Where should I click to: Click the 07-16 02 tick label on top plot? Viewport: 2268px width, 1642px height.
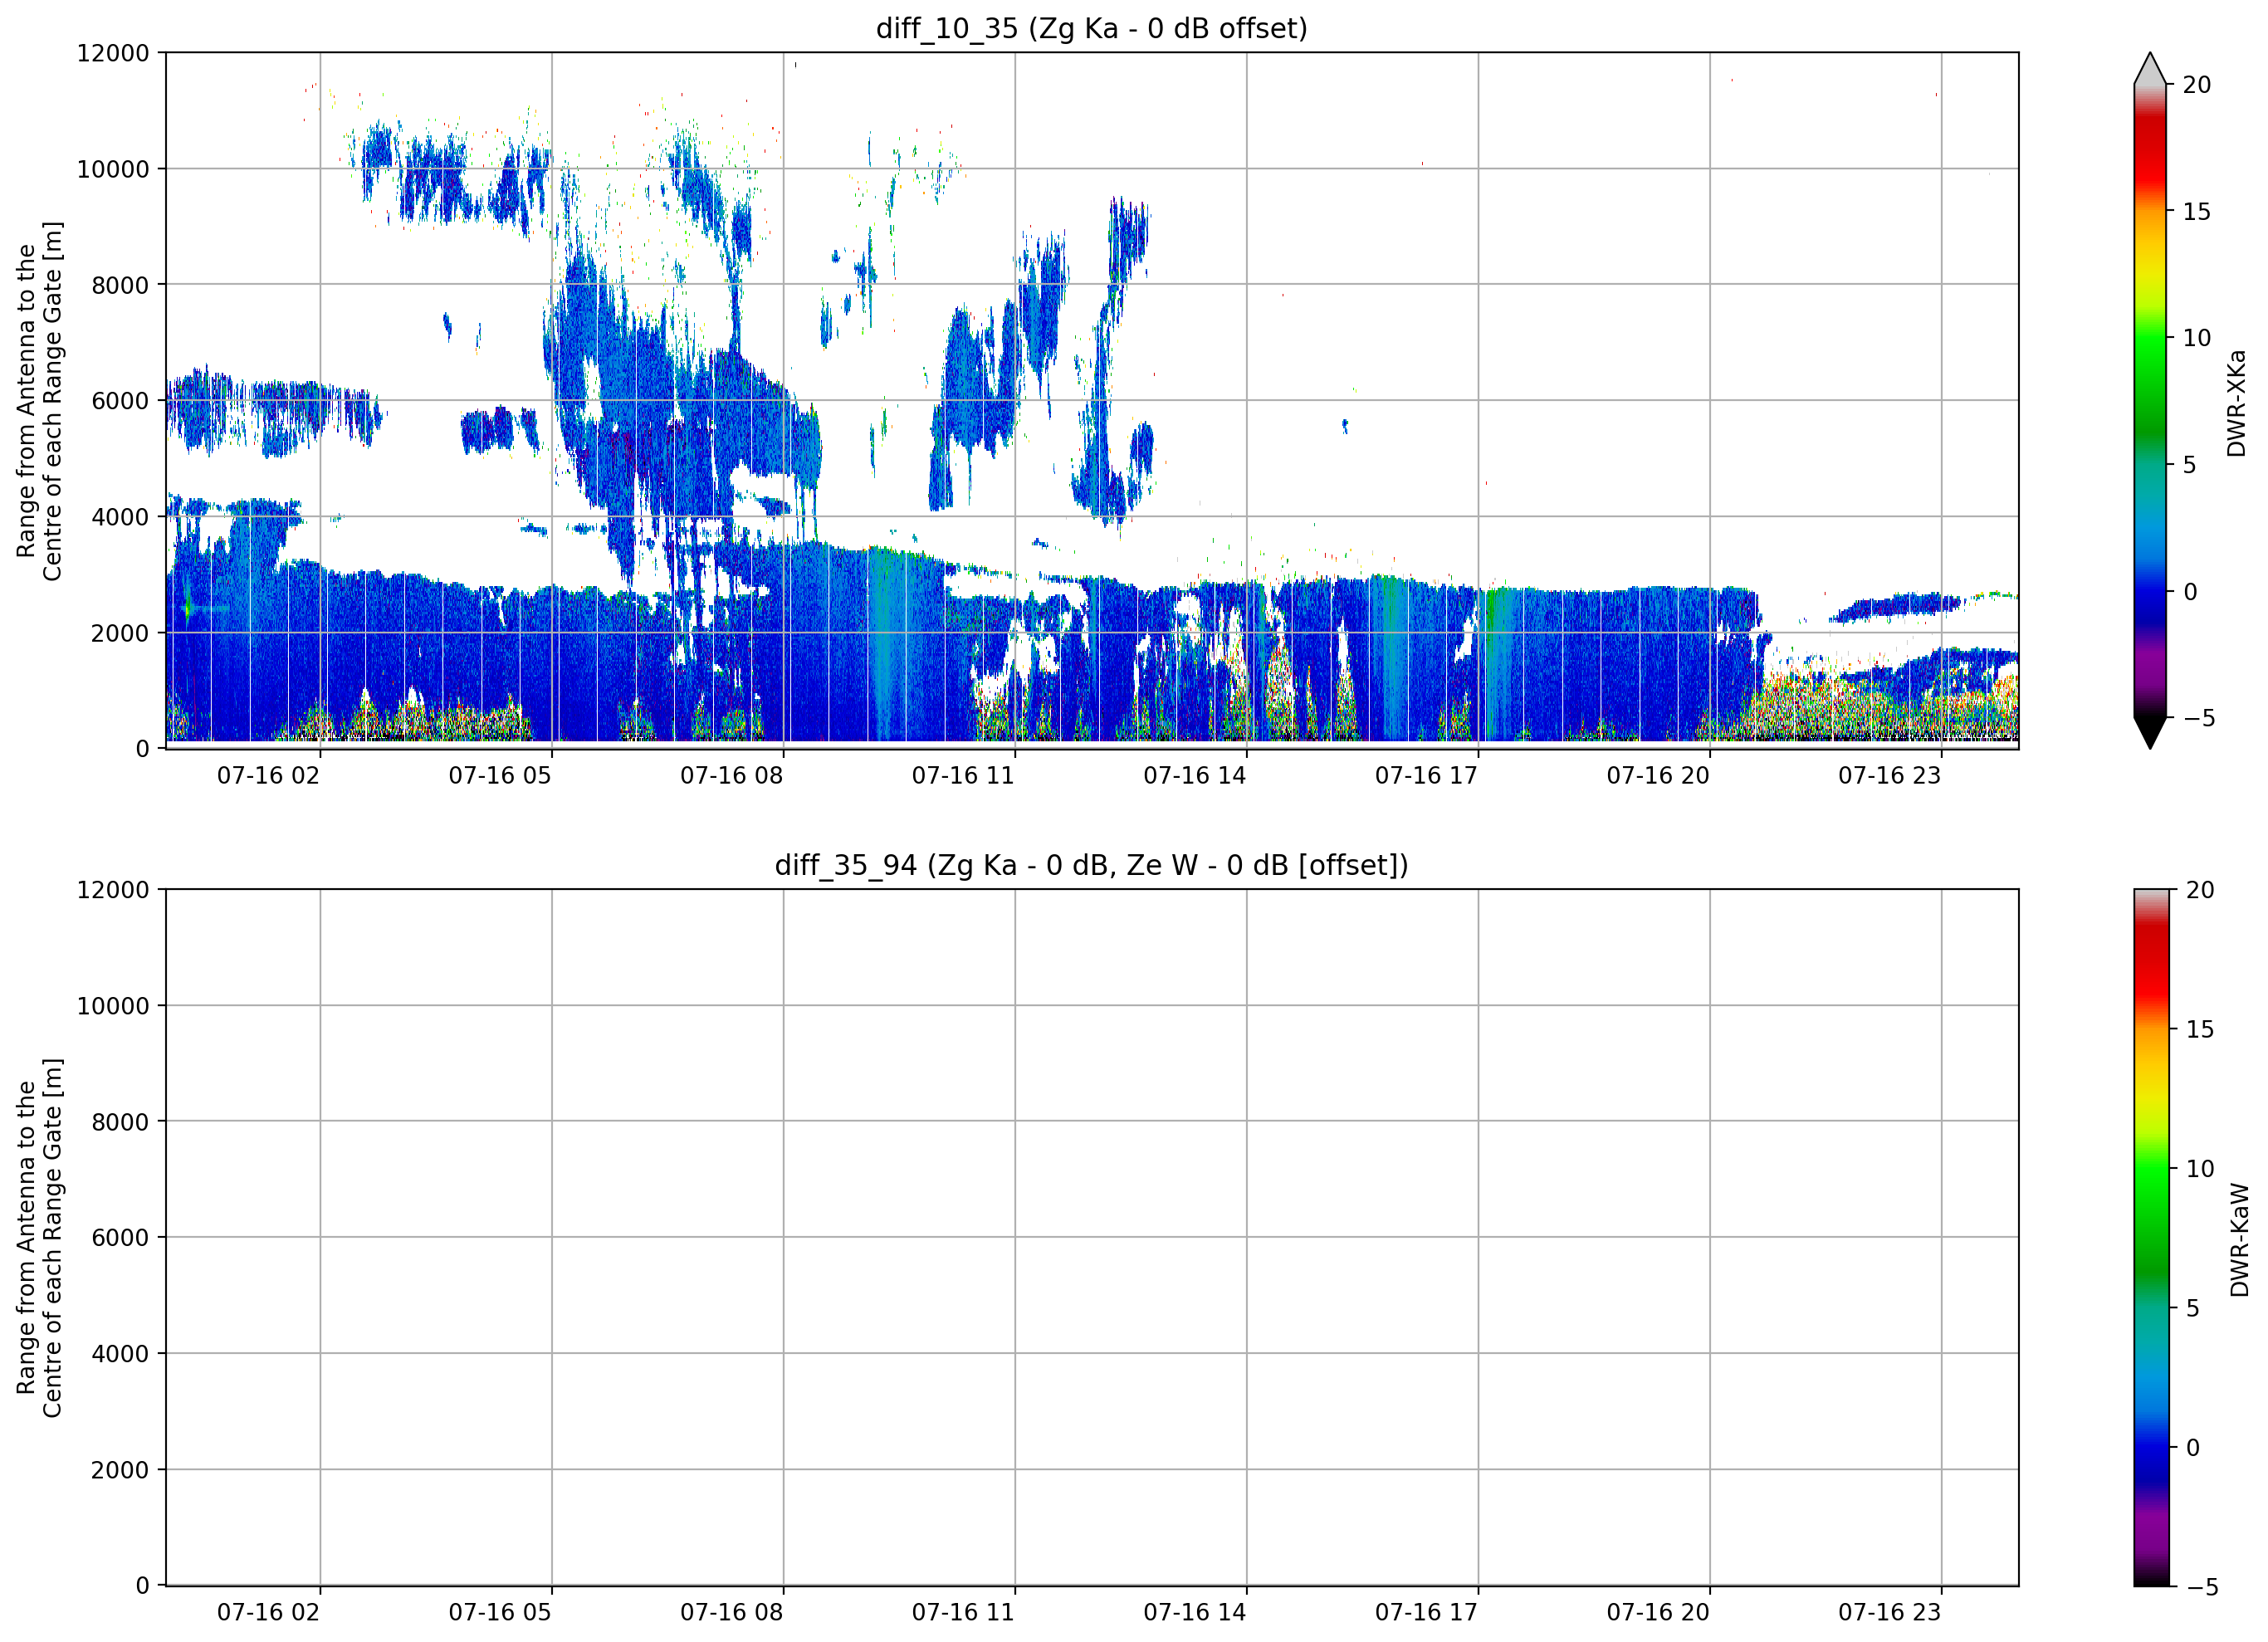coord(268,776)
